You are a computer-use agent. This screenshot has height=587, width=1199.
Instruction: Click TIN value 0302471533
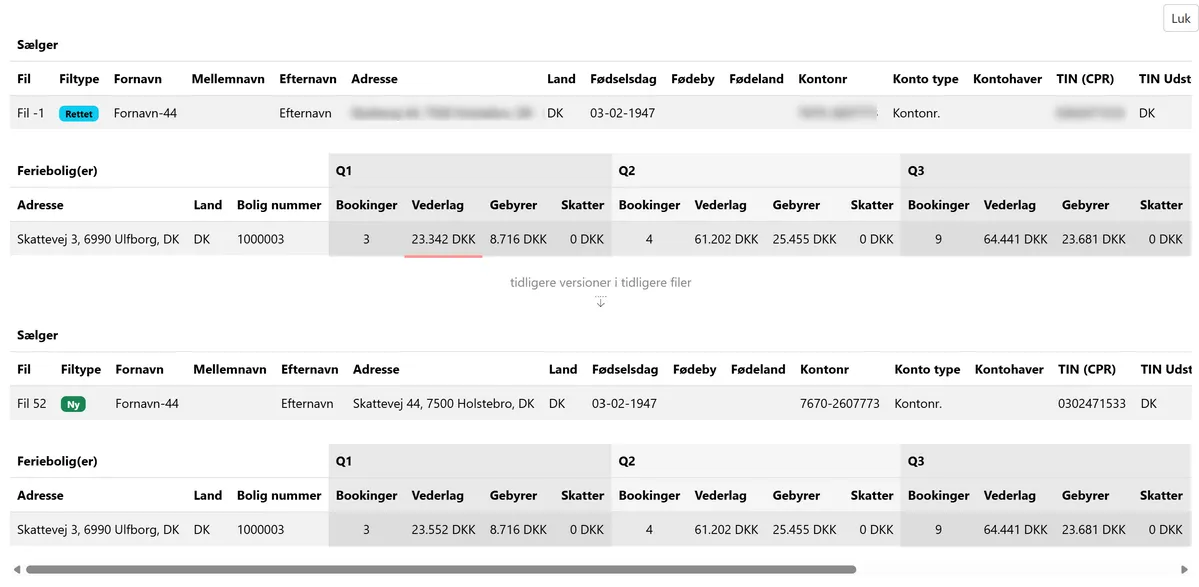pyautogui.click(x=1092, y=404)
